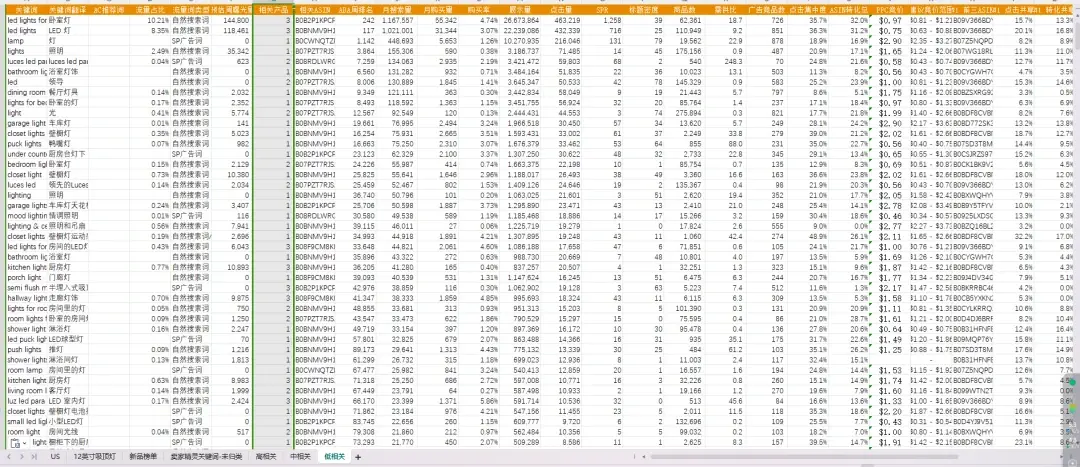Viewport: 1080px width, 467px height.
Task: Click the 55,342 monthly purchases cell
Action: coord(438,21)
